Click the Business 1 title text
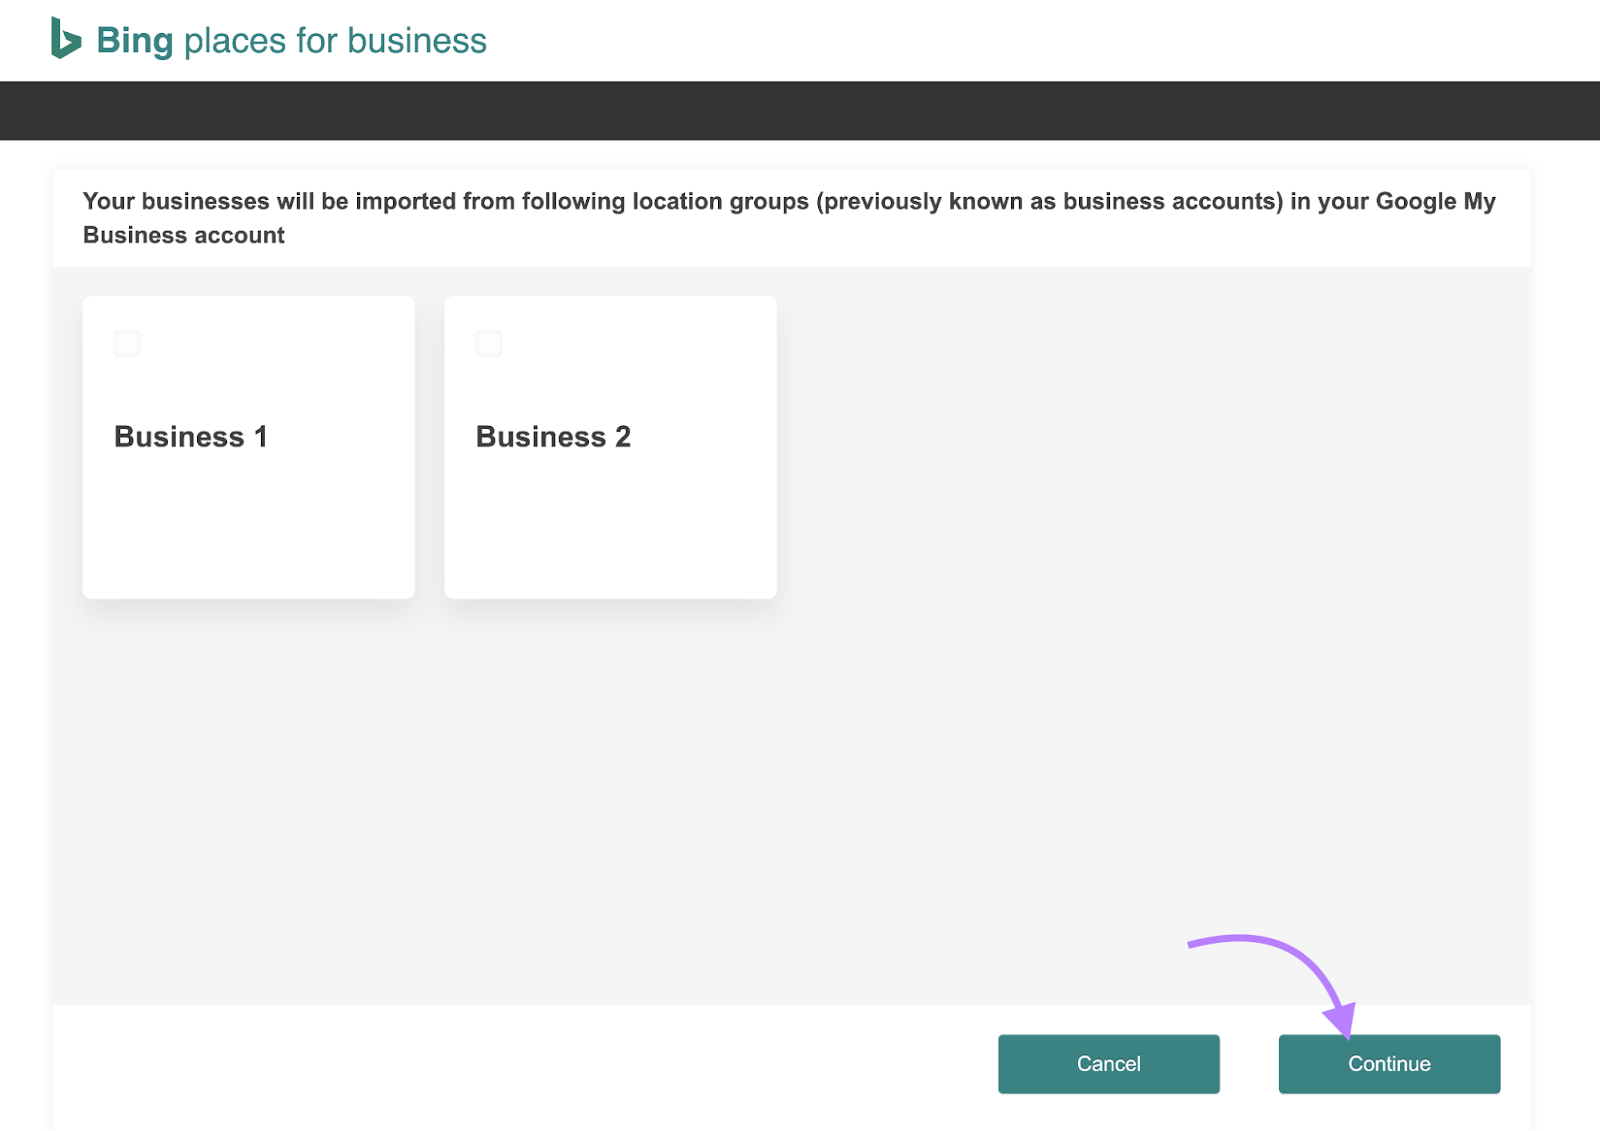1600x1131 pixels. 190,436
